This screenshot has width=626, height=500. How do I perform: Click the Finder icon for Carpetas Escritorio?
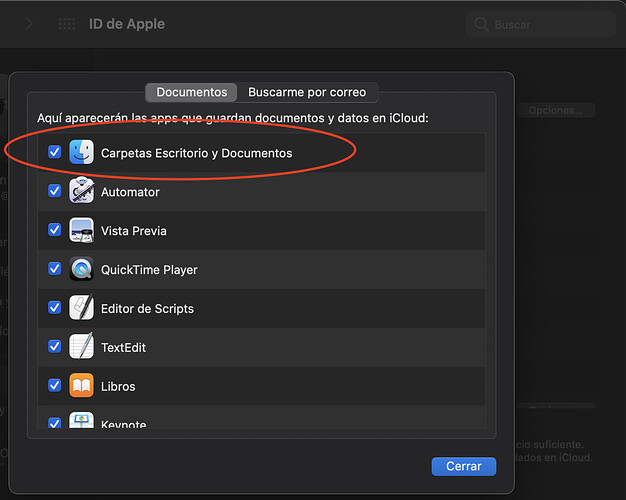81,152
